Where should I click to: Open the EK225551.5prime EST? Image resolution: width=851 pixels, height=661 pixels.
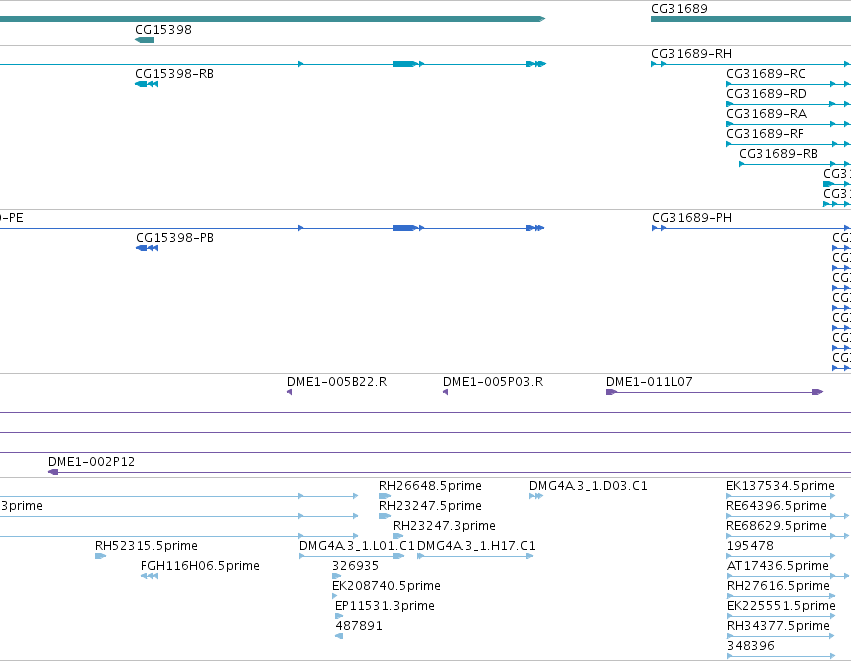(781, 606)
